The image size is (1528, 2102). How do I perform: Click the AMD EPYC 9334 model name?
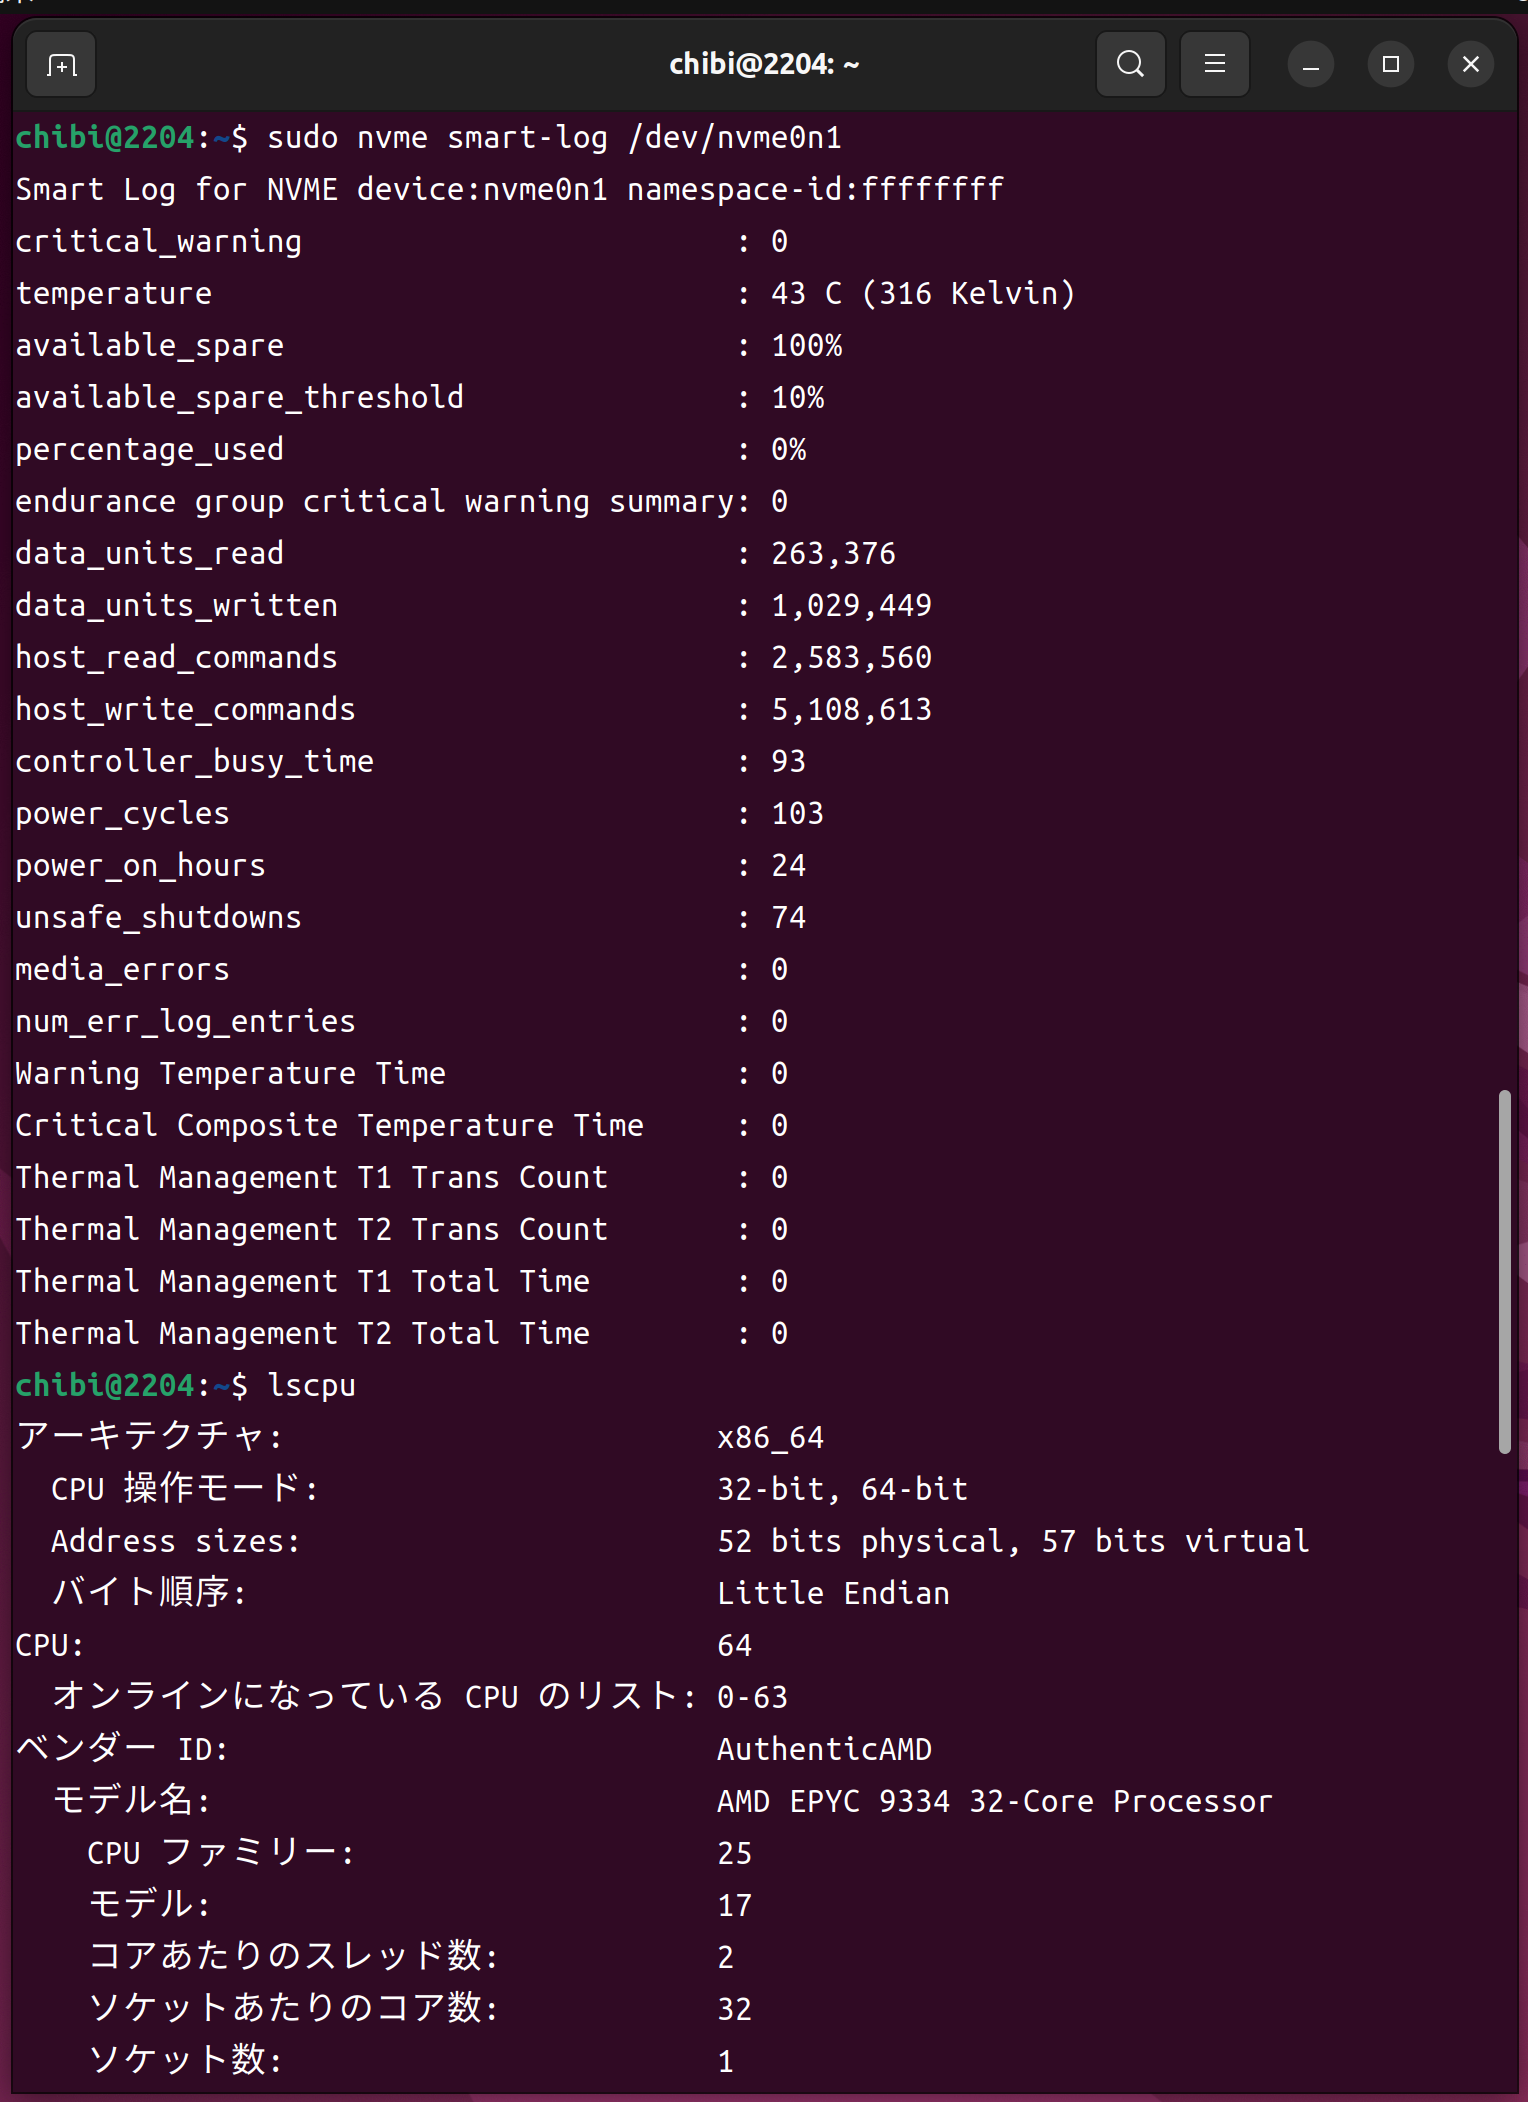pyautogui.click(x=994, y=1802)
